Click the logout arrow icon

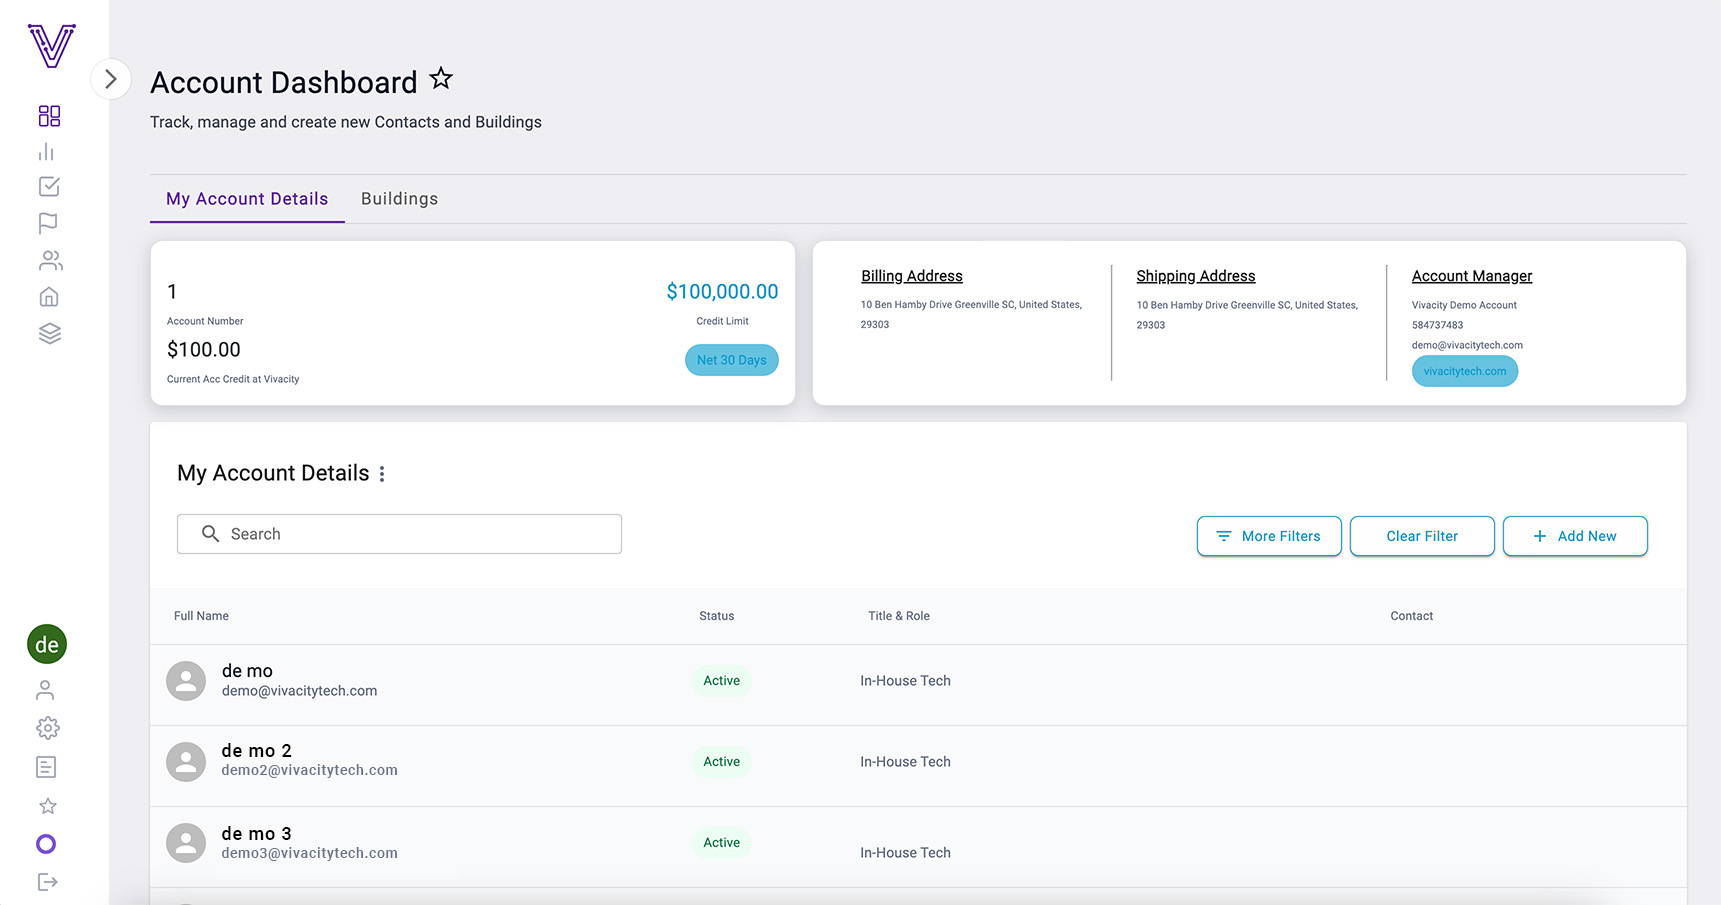click(47, 882)
